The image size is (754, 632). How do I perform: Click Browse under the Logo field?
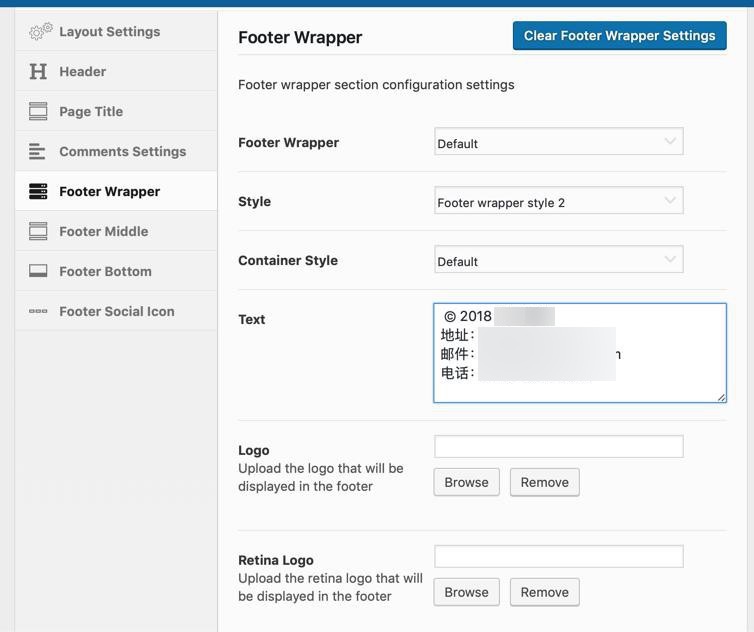[x=466, y=482]
